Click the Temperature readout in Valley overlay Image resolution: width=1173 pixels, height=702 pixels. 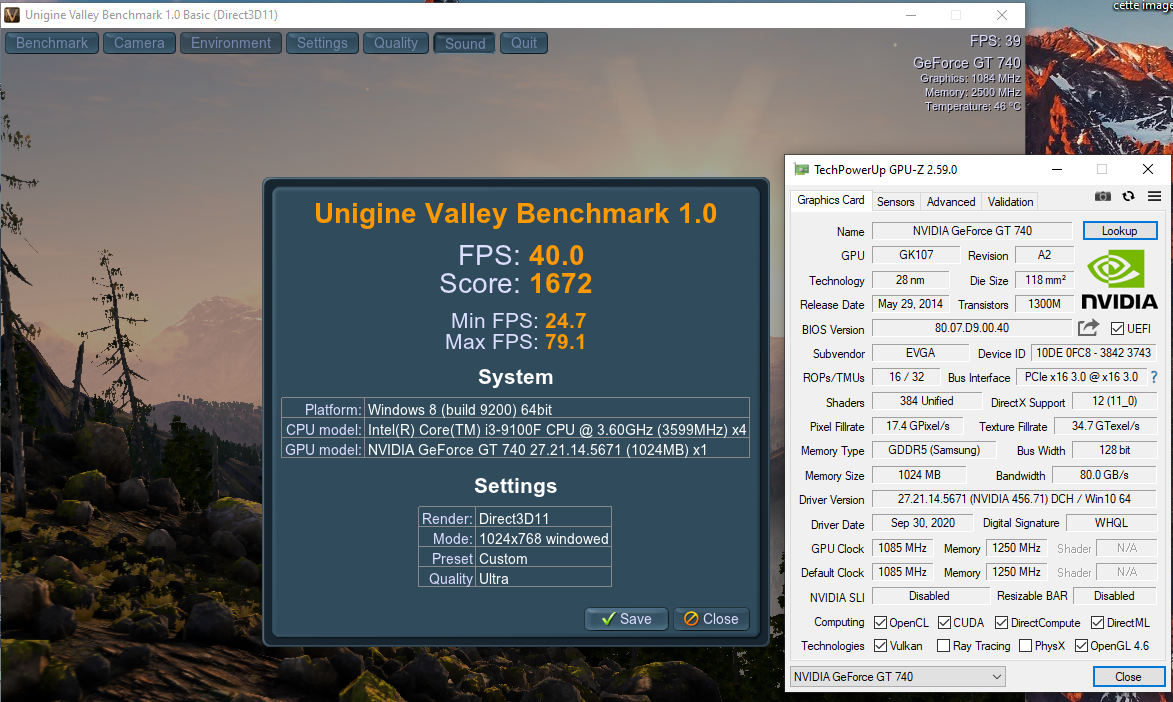point(973,107)
